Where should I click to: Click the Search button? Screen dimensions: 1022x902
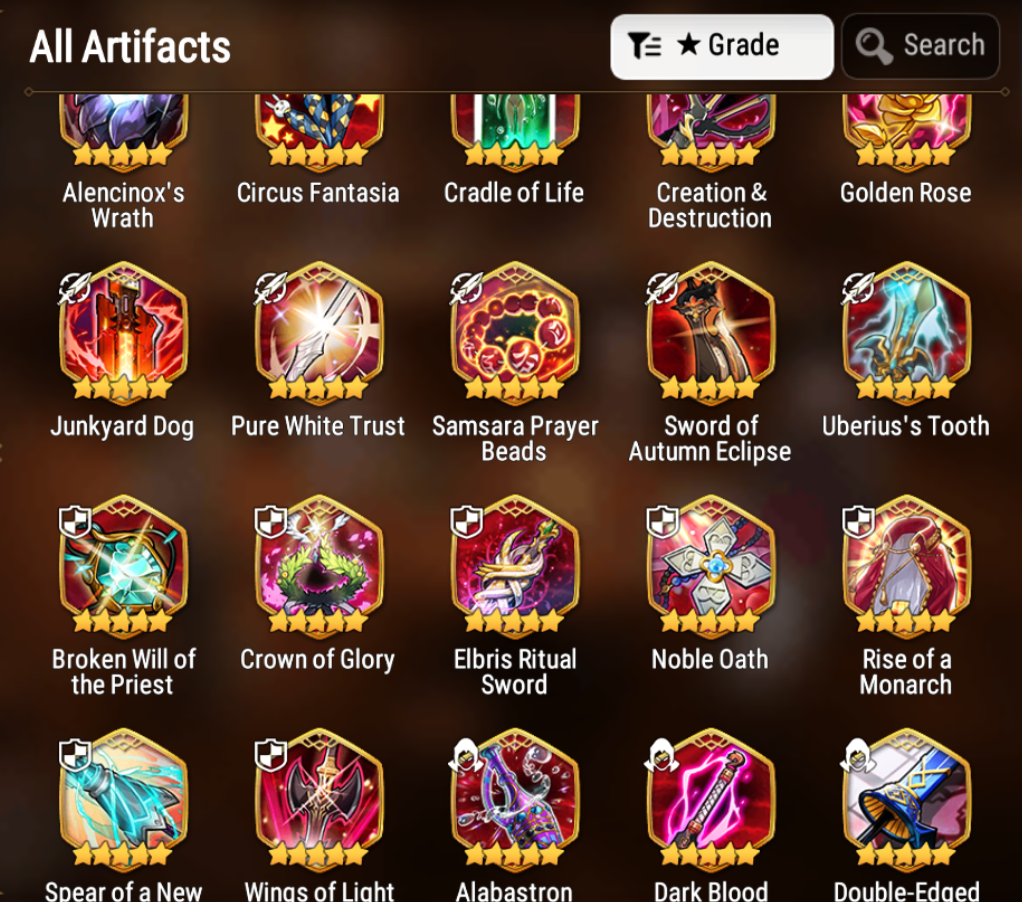(x=920, y=46)
